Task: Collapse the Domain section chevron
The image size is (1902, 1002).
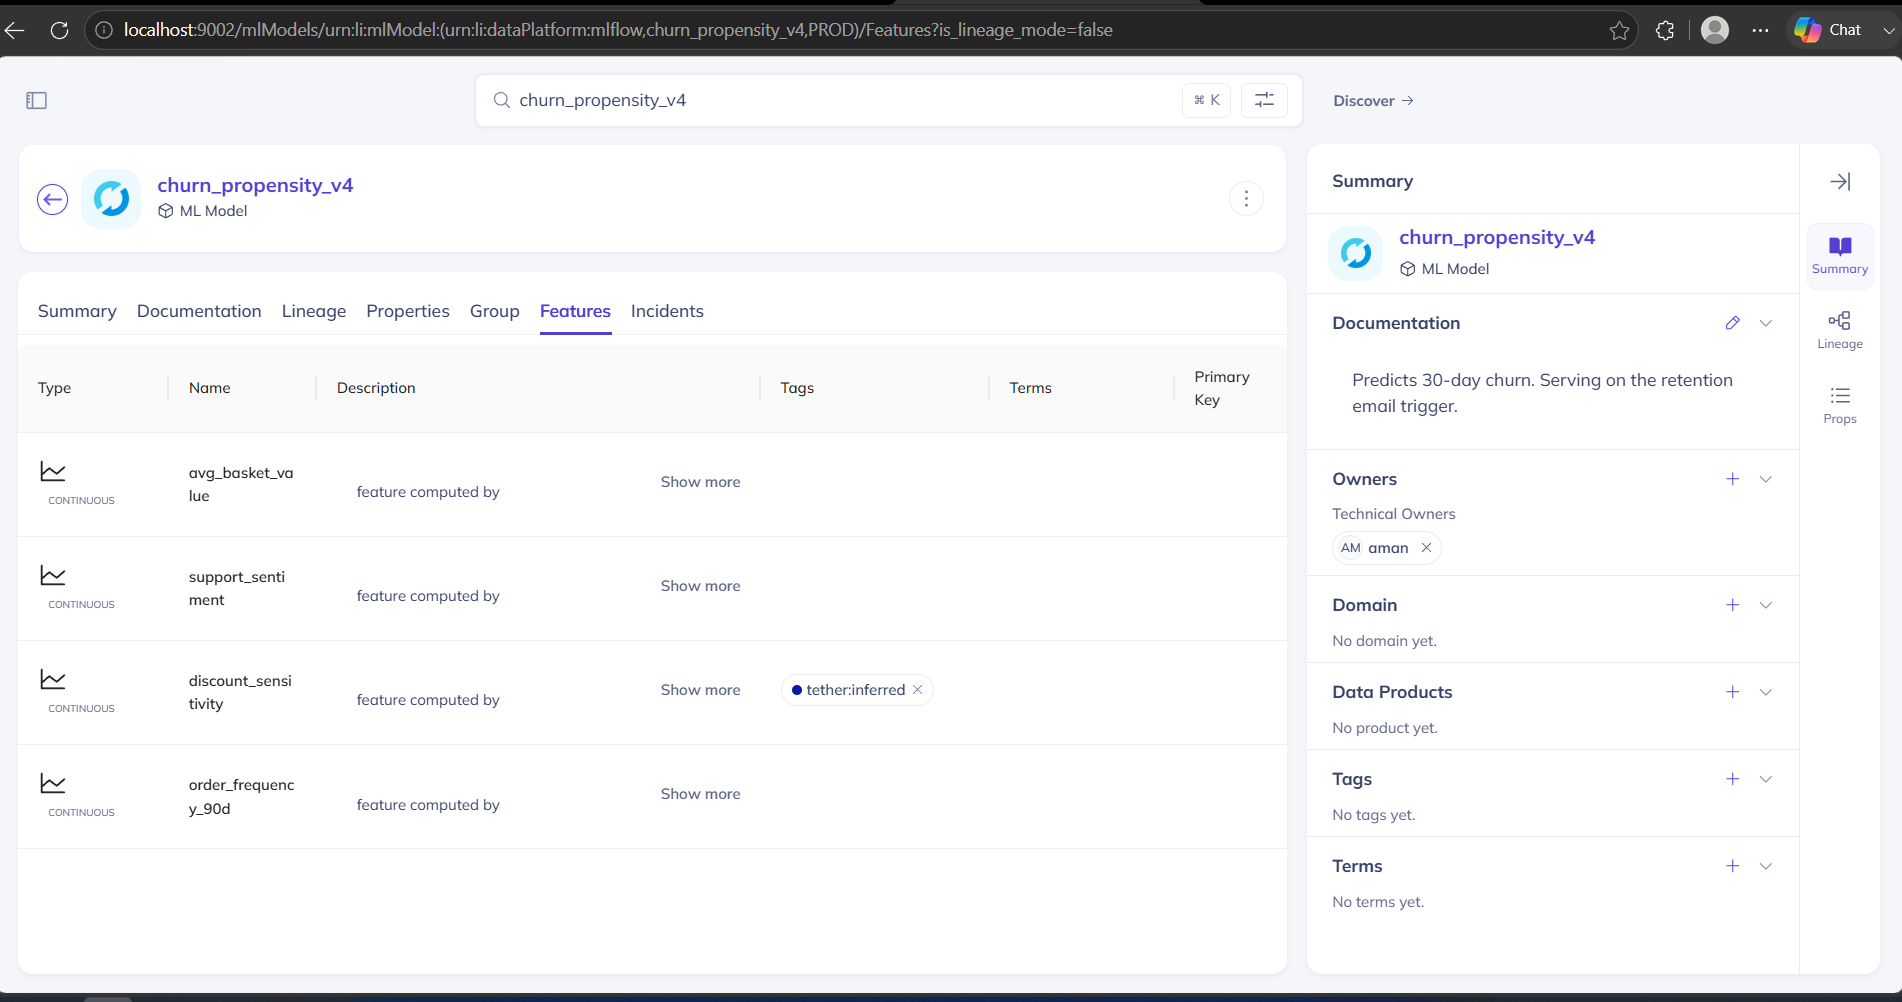Action: point(1766,605)
